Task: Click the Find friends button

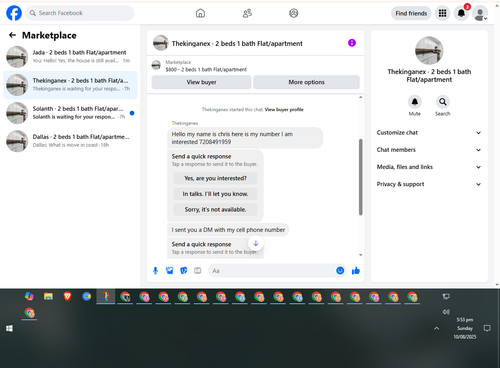Action: [411, 13]
